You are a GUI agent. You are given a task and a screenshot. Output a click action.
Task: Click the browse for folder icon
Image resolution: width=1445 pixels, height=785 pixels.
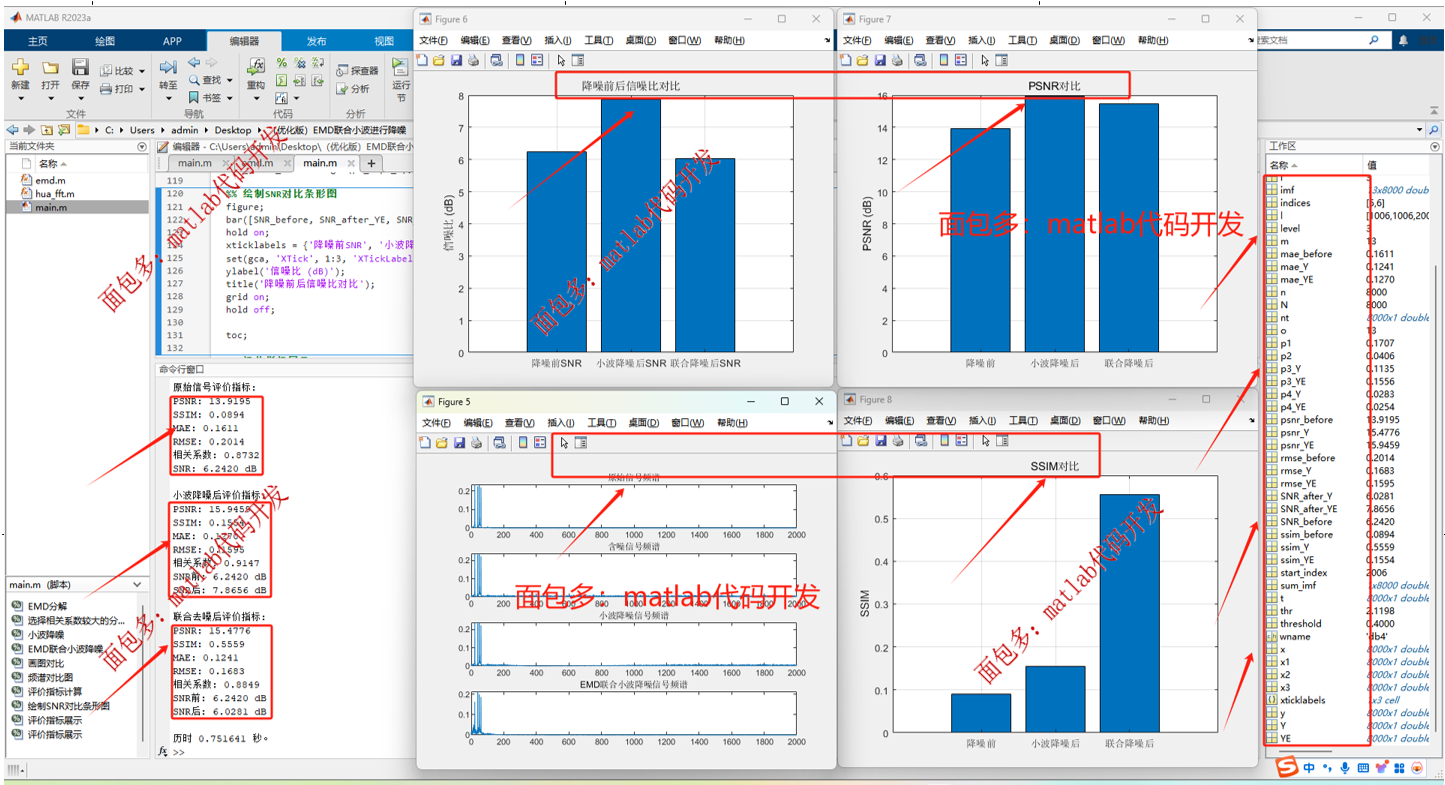point(64,130)
